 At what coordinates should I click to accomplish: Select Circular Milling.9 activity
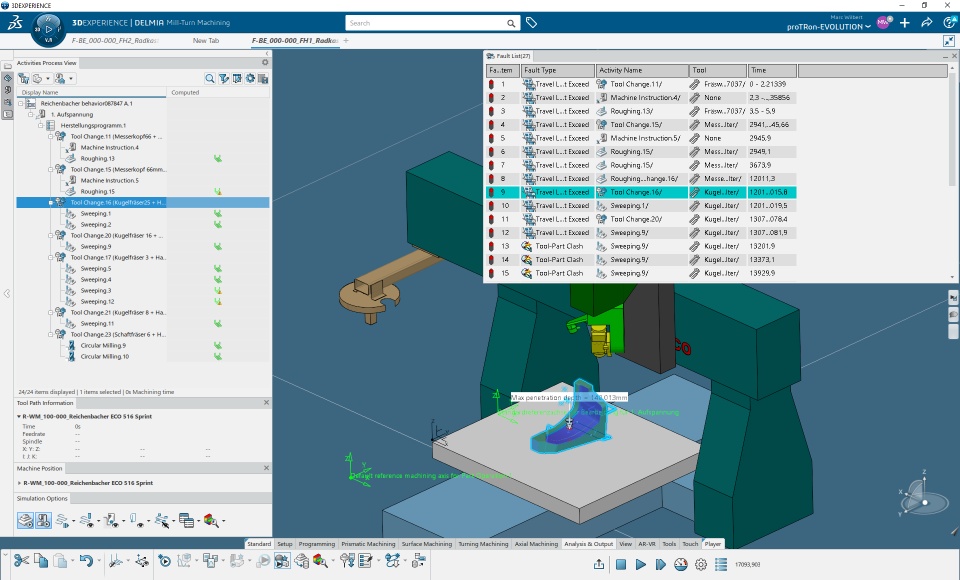click(103, 345)
